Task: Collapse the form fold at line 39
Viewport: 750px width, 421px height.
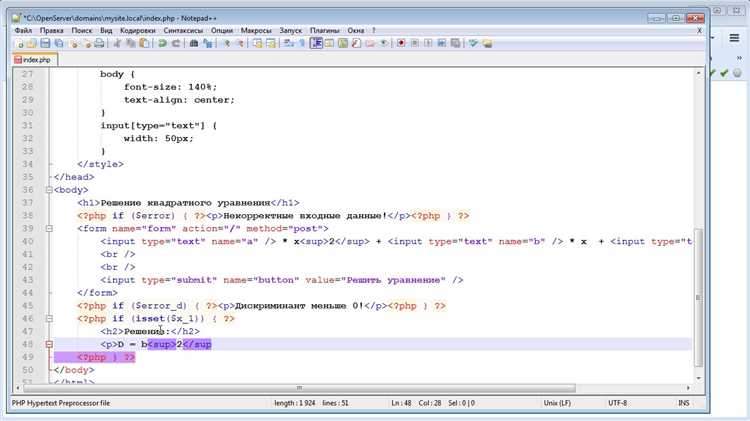Action: (x=49, y=229)
